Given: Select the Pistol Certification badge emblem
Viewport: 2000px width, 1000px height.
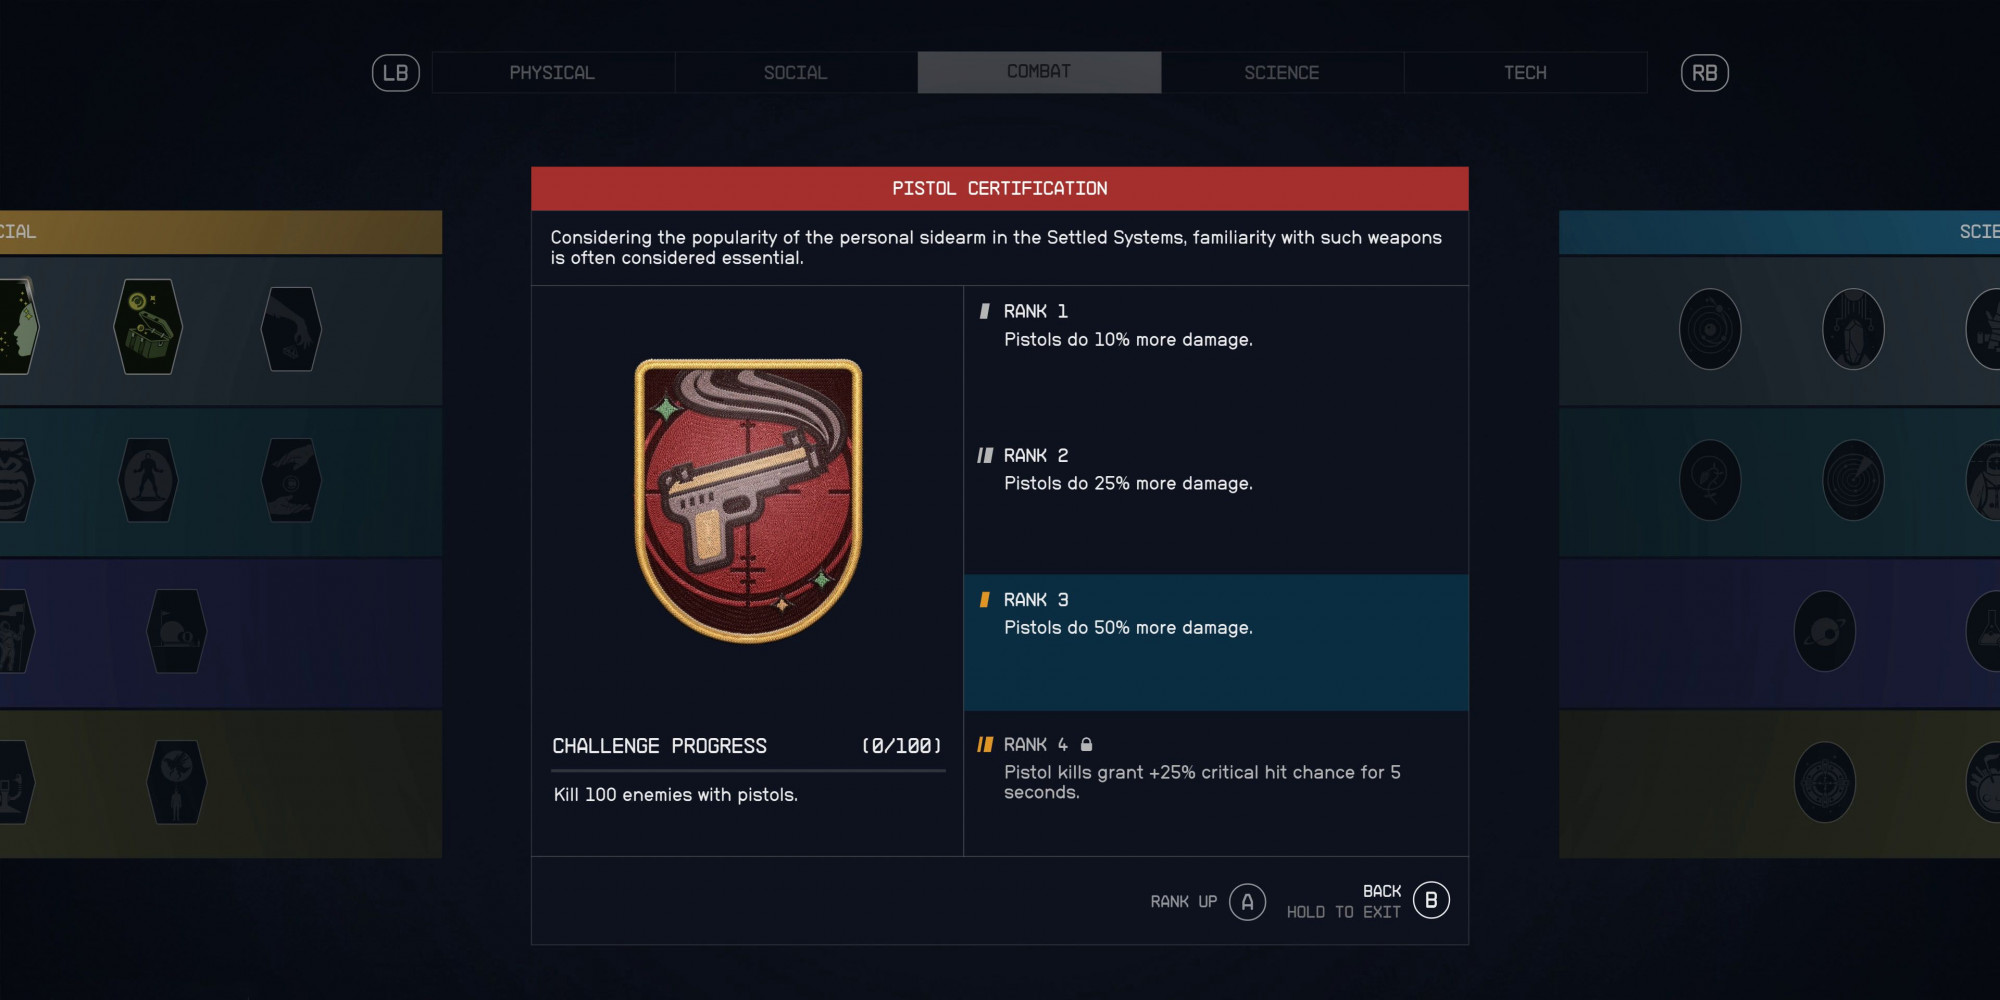Looking at the screenshot, I should click(x=748, y=500).
